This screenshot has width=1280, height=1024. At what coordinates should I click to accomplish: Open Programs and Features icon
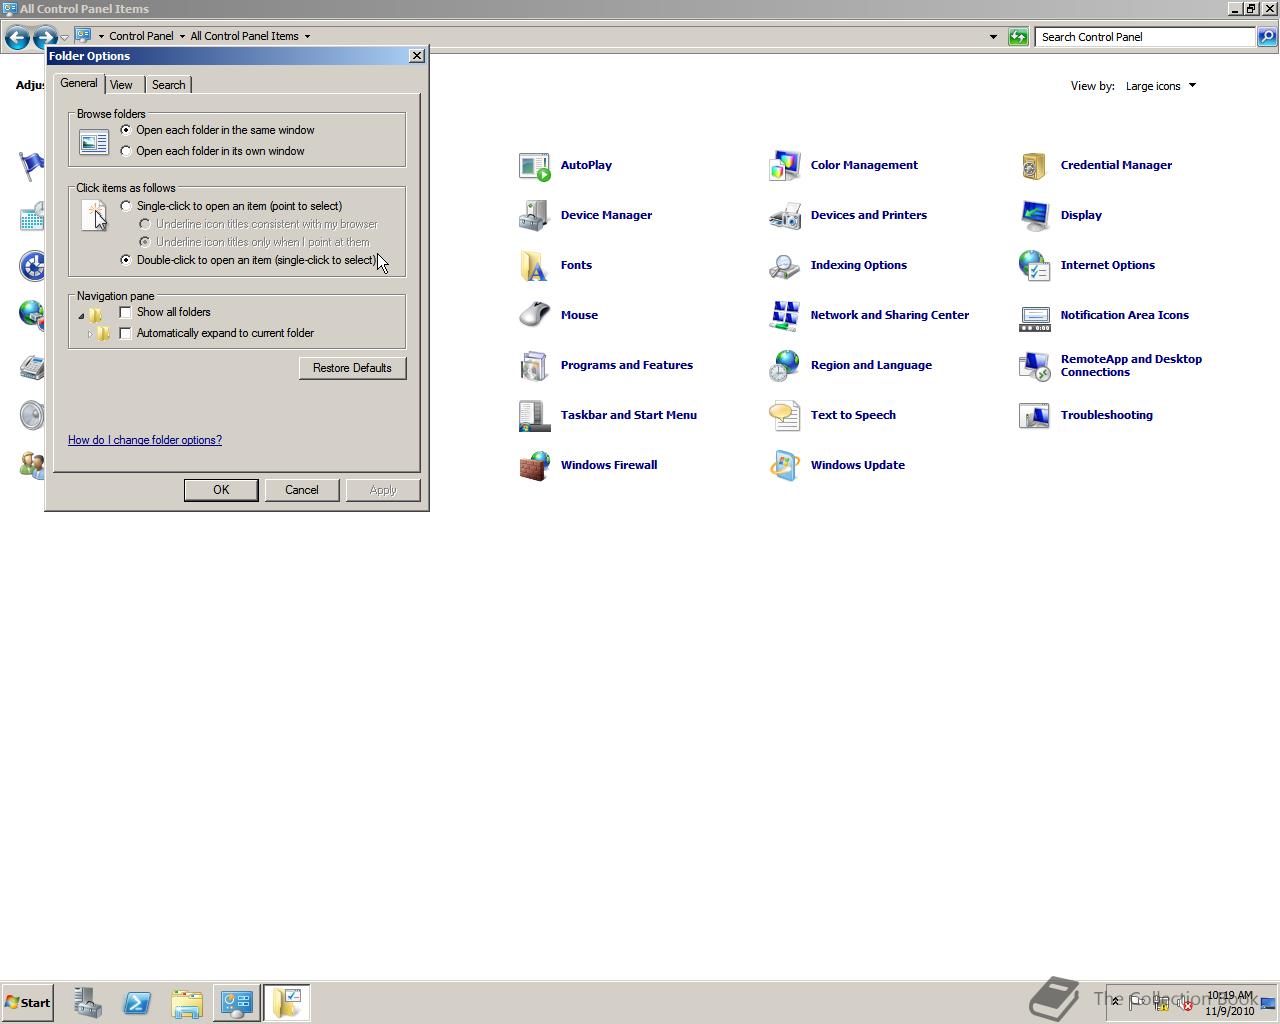535,366
